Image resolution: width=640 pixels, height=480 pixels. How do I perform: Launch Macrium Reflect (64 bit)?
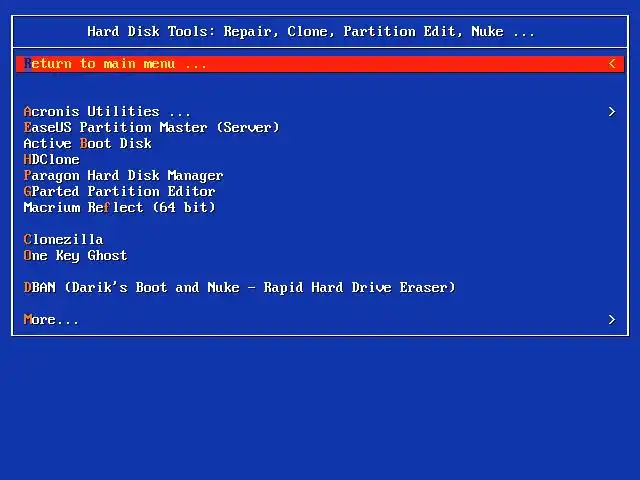[x=119, y=207]
